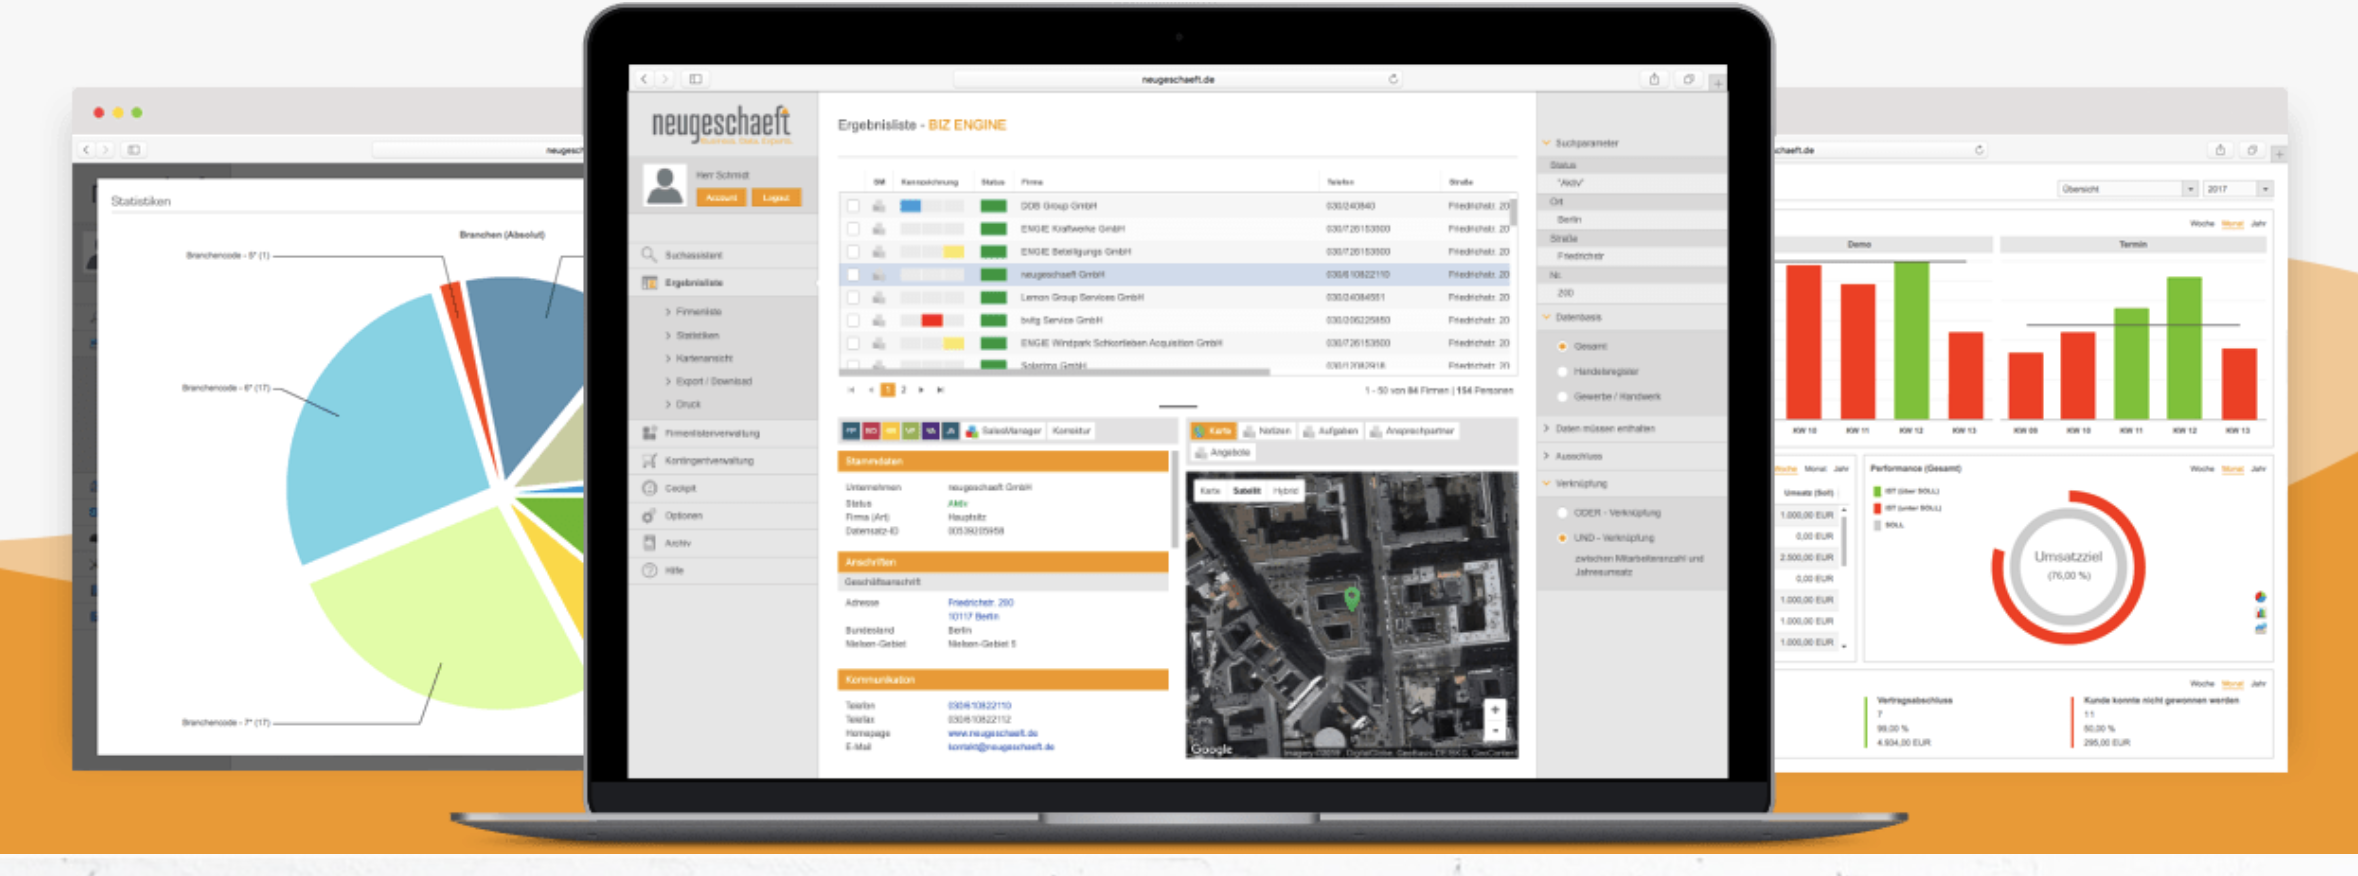Select the UND - Verknüpfung radio button
Image resolution: width=2358 pixels, height=876 pixels.
pos(1562,538)
